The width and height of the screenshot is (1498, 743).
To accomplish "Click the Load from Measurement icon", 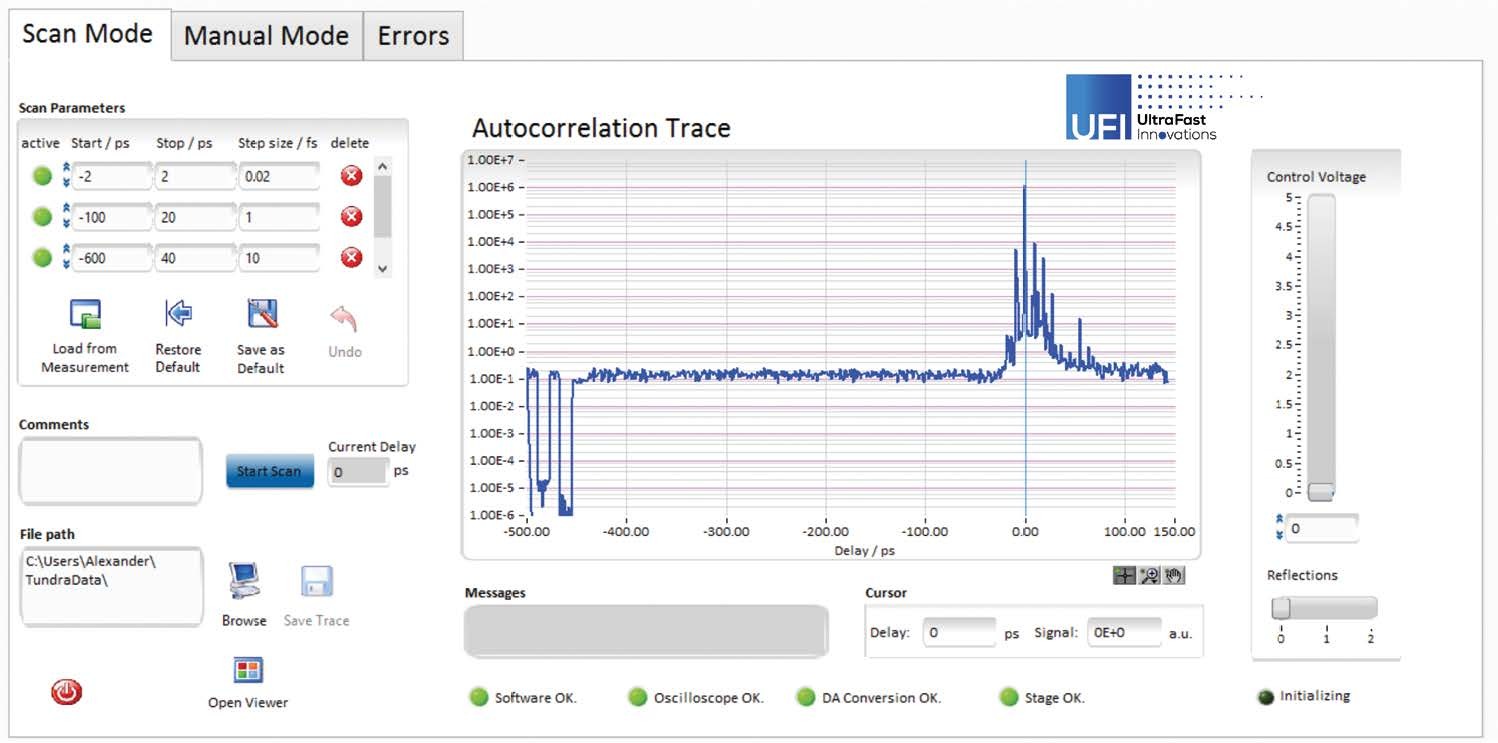I will click(85, 315).
